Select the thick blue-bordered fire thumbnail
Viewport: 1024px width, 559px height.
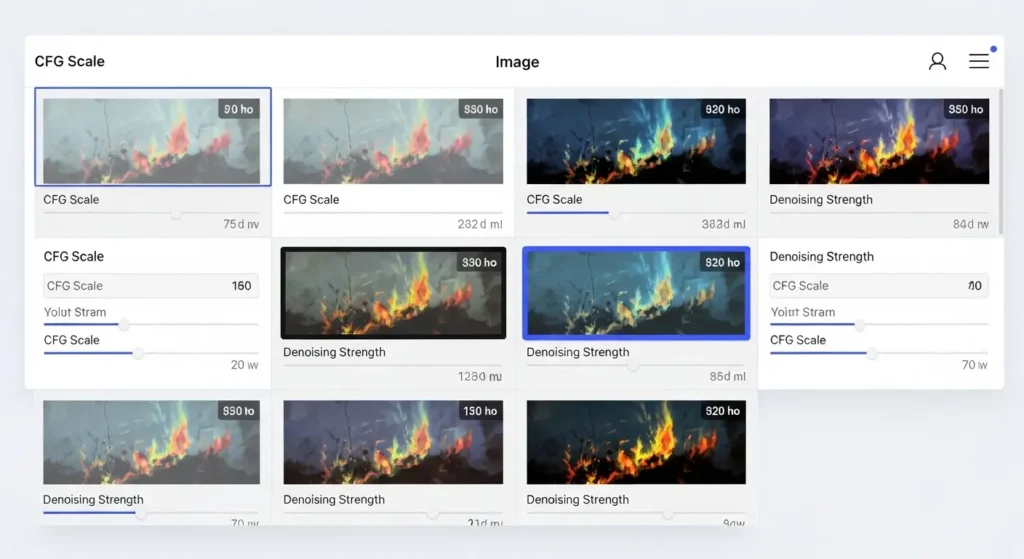pos(636,293)
